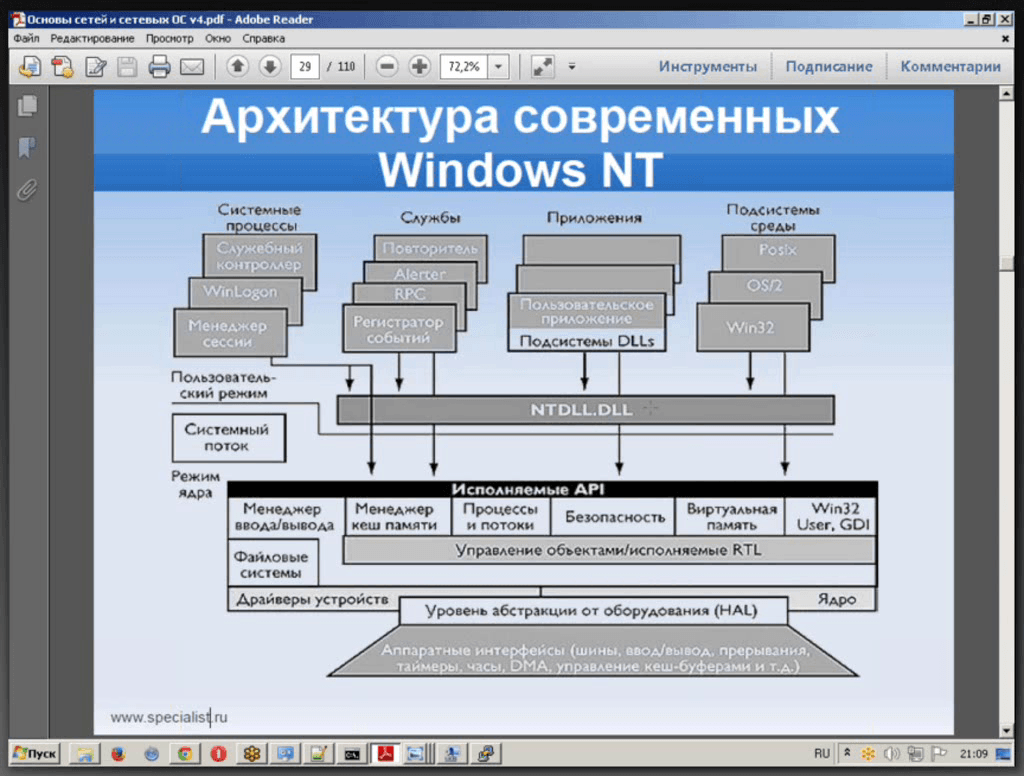
Task: Click the fit page/full view arrows icon
Action: coord(542,66)
